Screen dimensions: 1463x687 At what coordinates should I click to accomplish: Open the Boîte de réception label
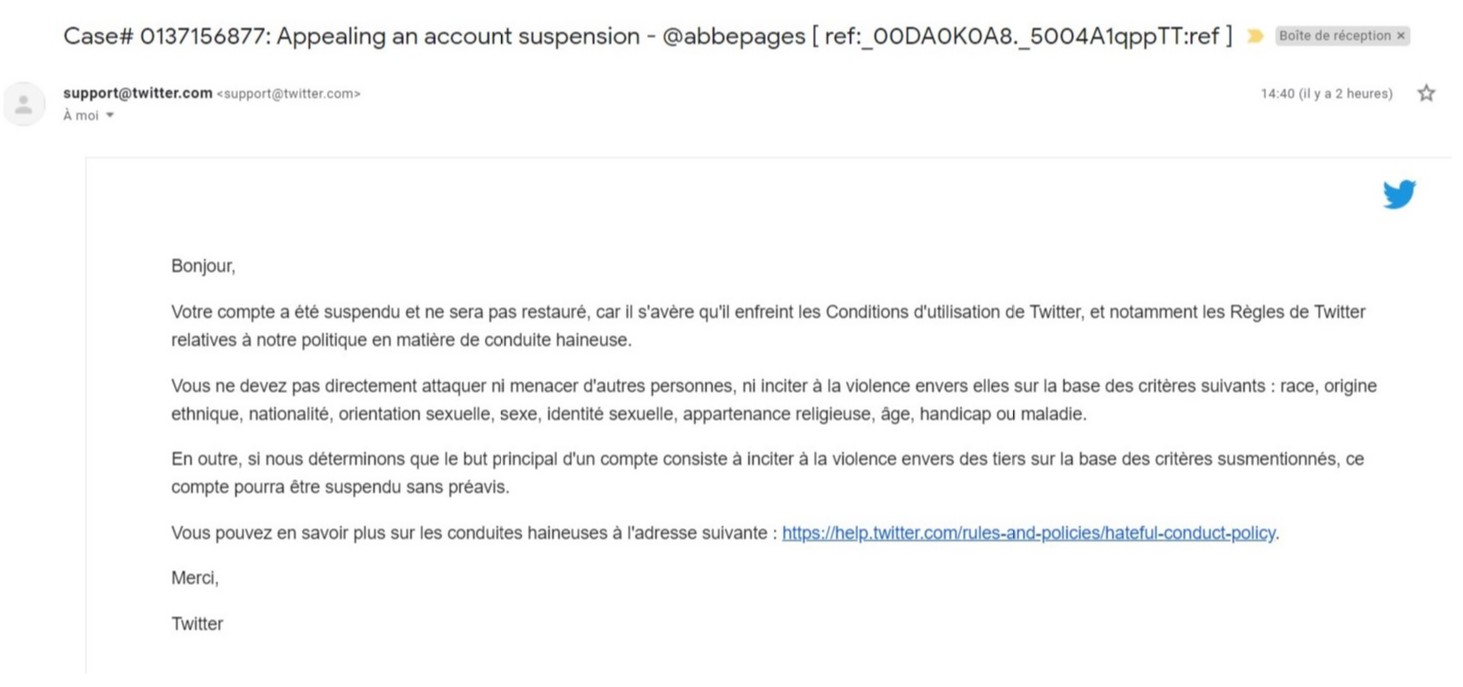point(1334,36)
